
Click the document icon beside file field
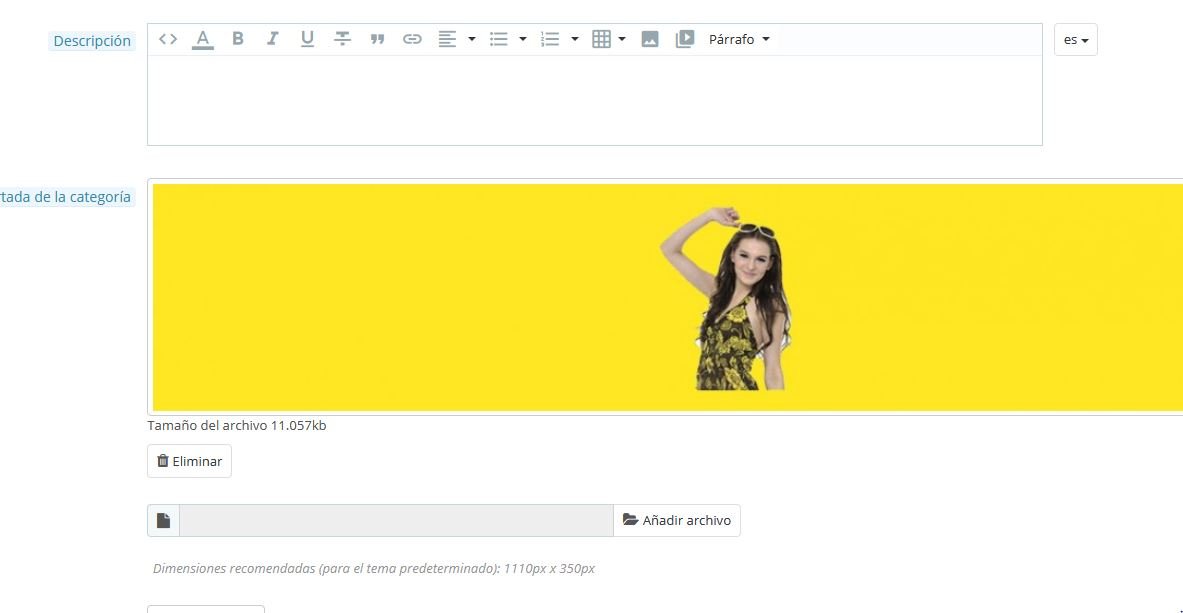click(164, 520)
